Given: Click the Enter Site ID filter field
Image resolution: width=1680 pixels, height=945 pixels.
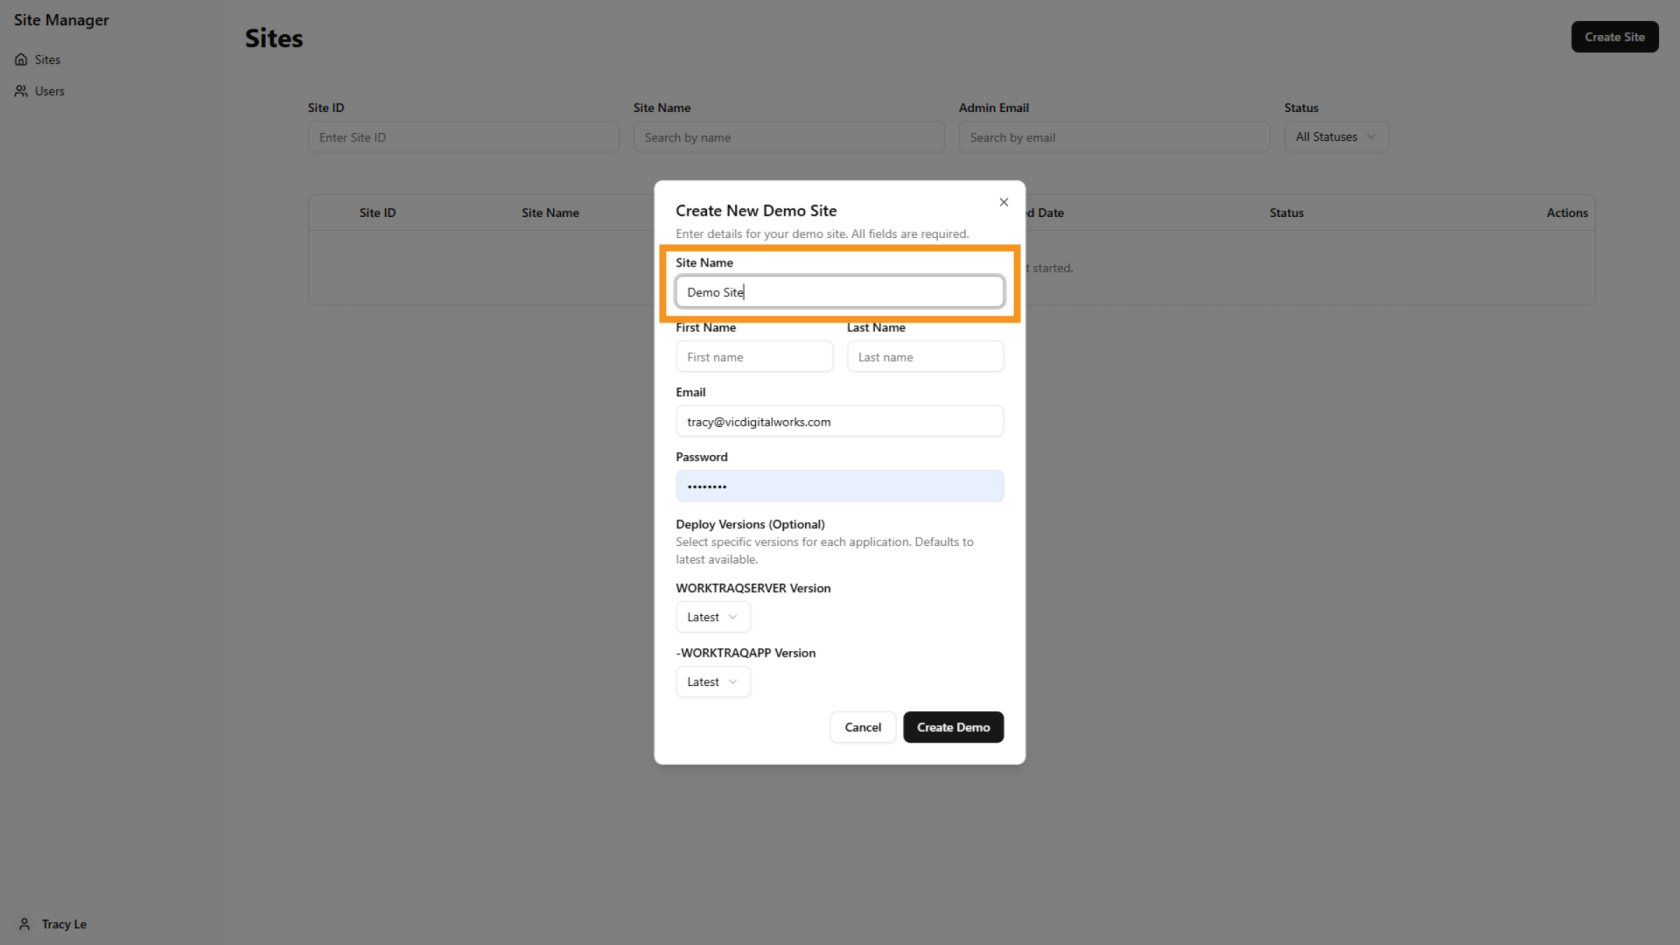Looking at the screenshot, I should [463, 137].
